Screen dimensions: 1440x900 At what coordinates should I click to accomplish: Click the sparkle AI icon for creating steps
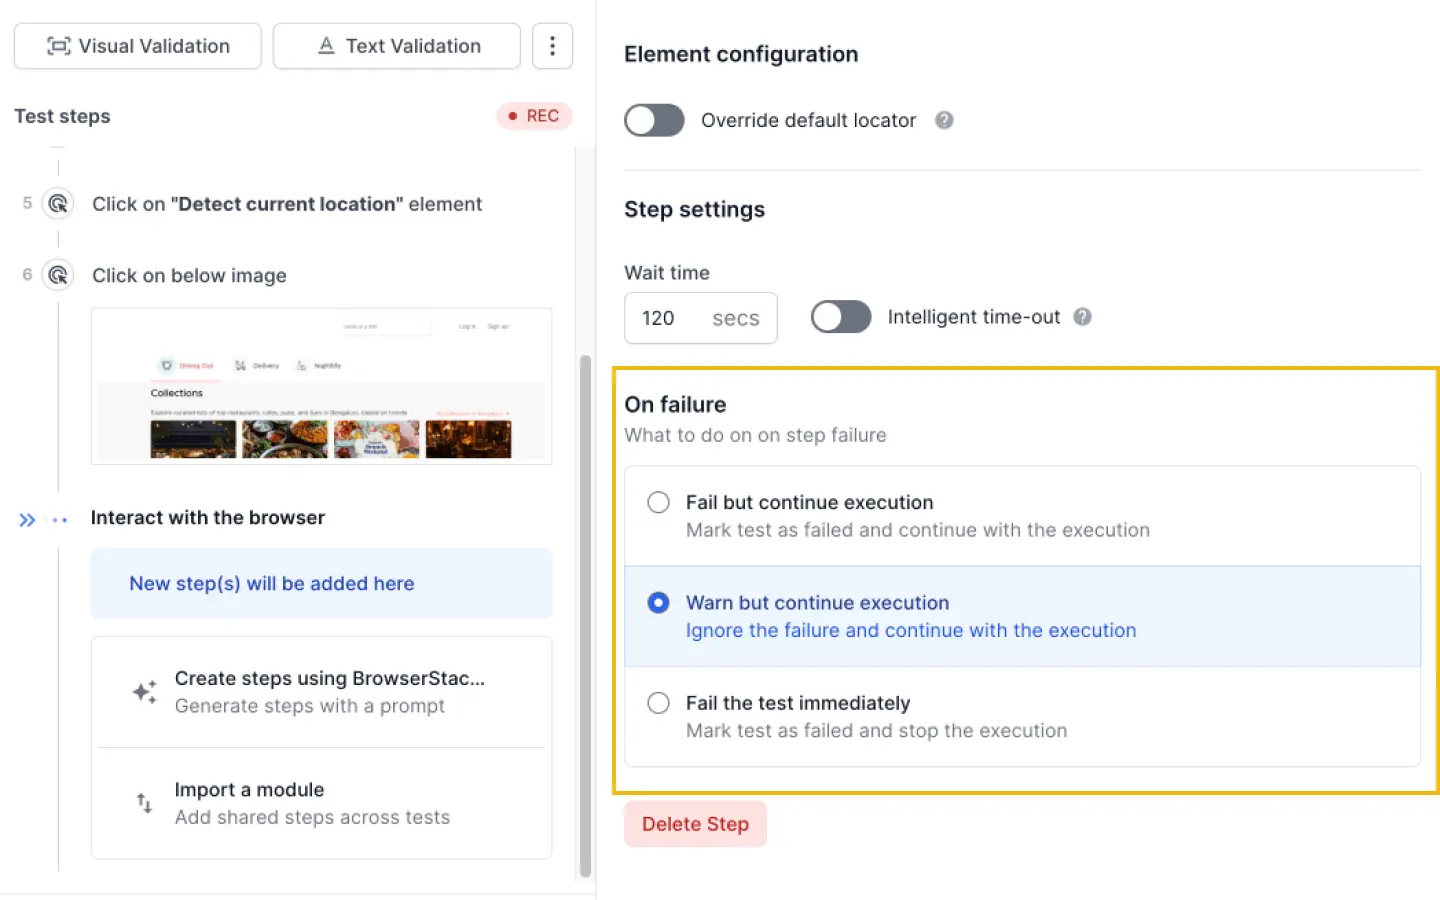tap(145, 692)
